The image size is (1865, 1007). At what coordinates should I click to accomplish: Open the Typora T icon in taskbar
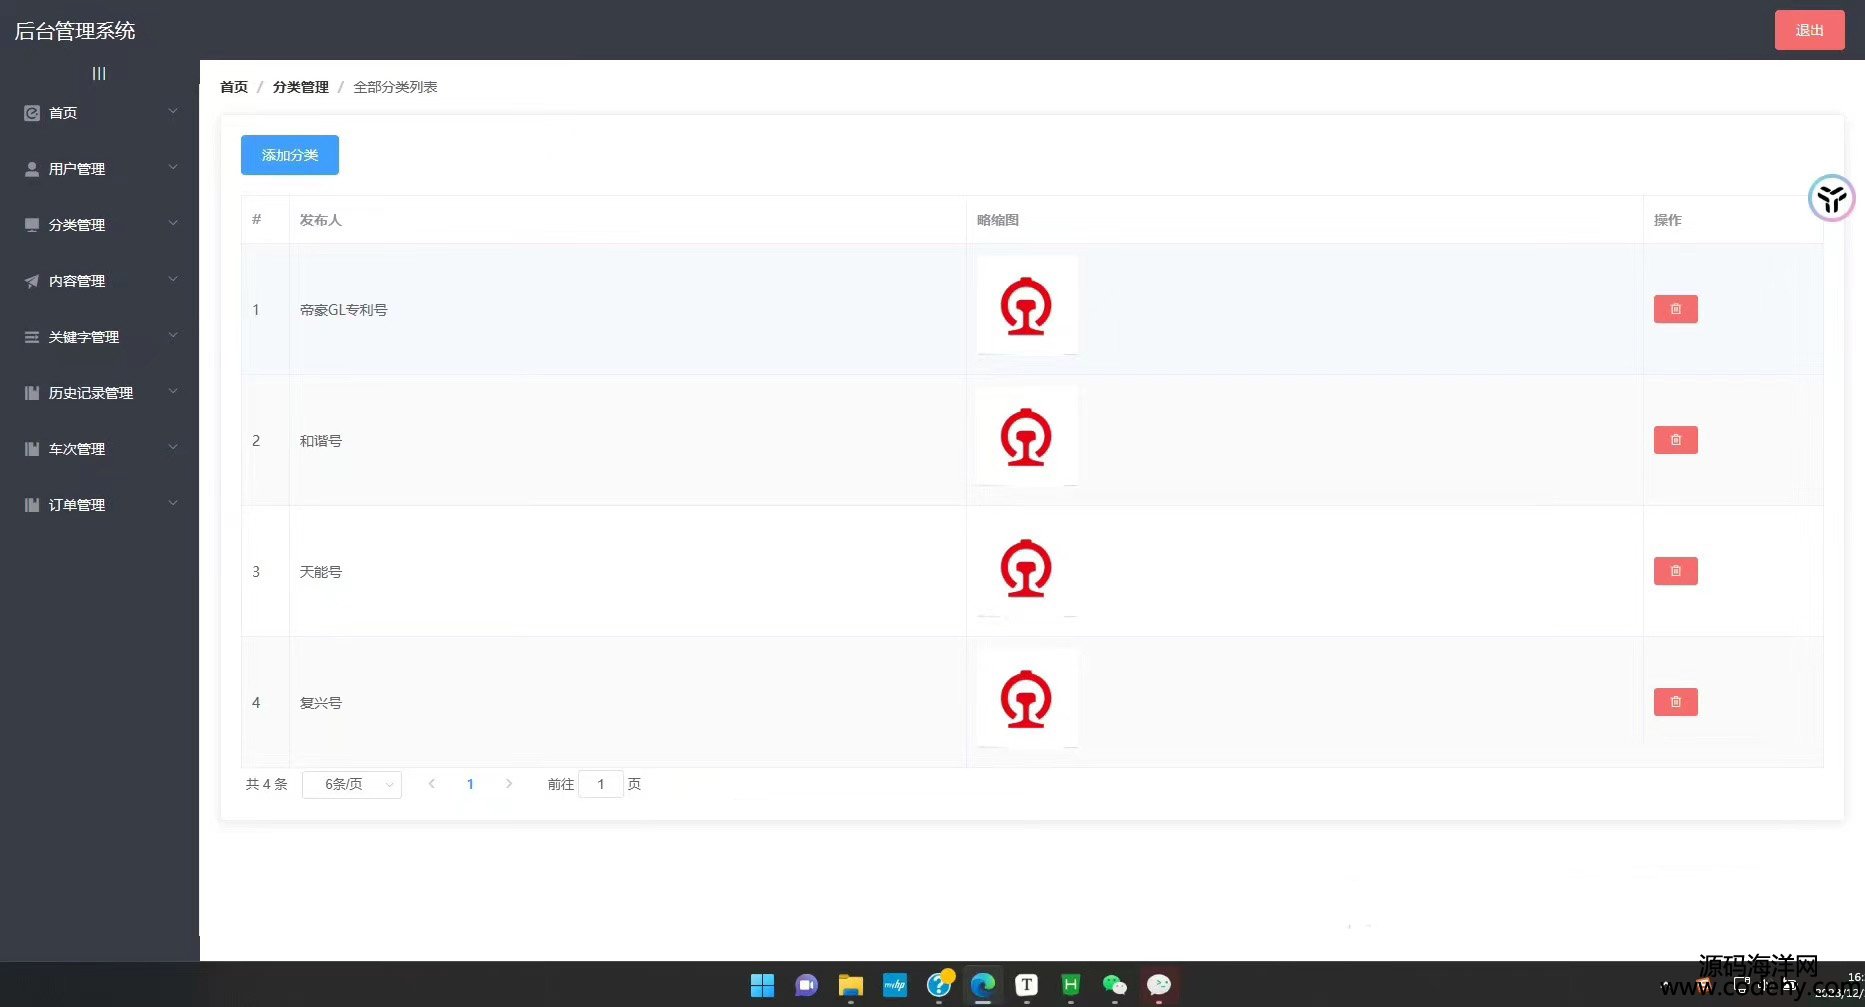1027,985
